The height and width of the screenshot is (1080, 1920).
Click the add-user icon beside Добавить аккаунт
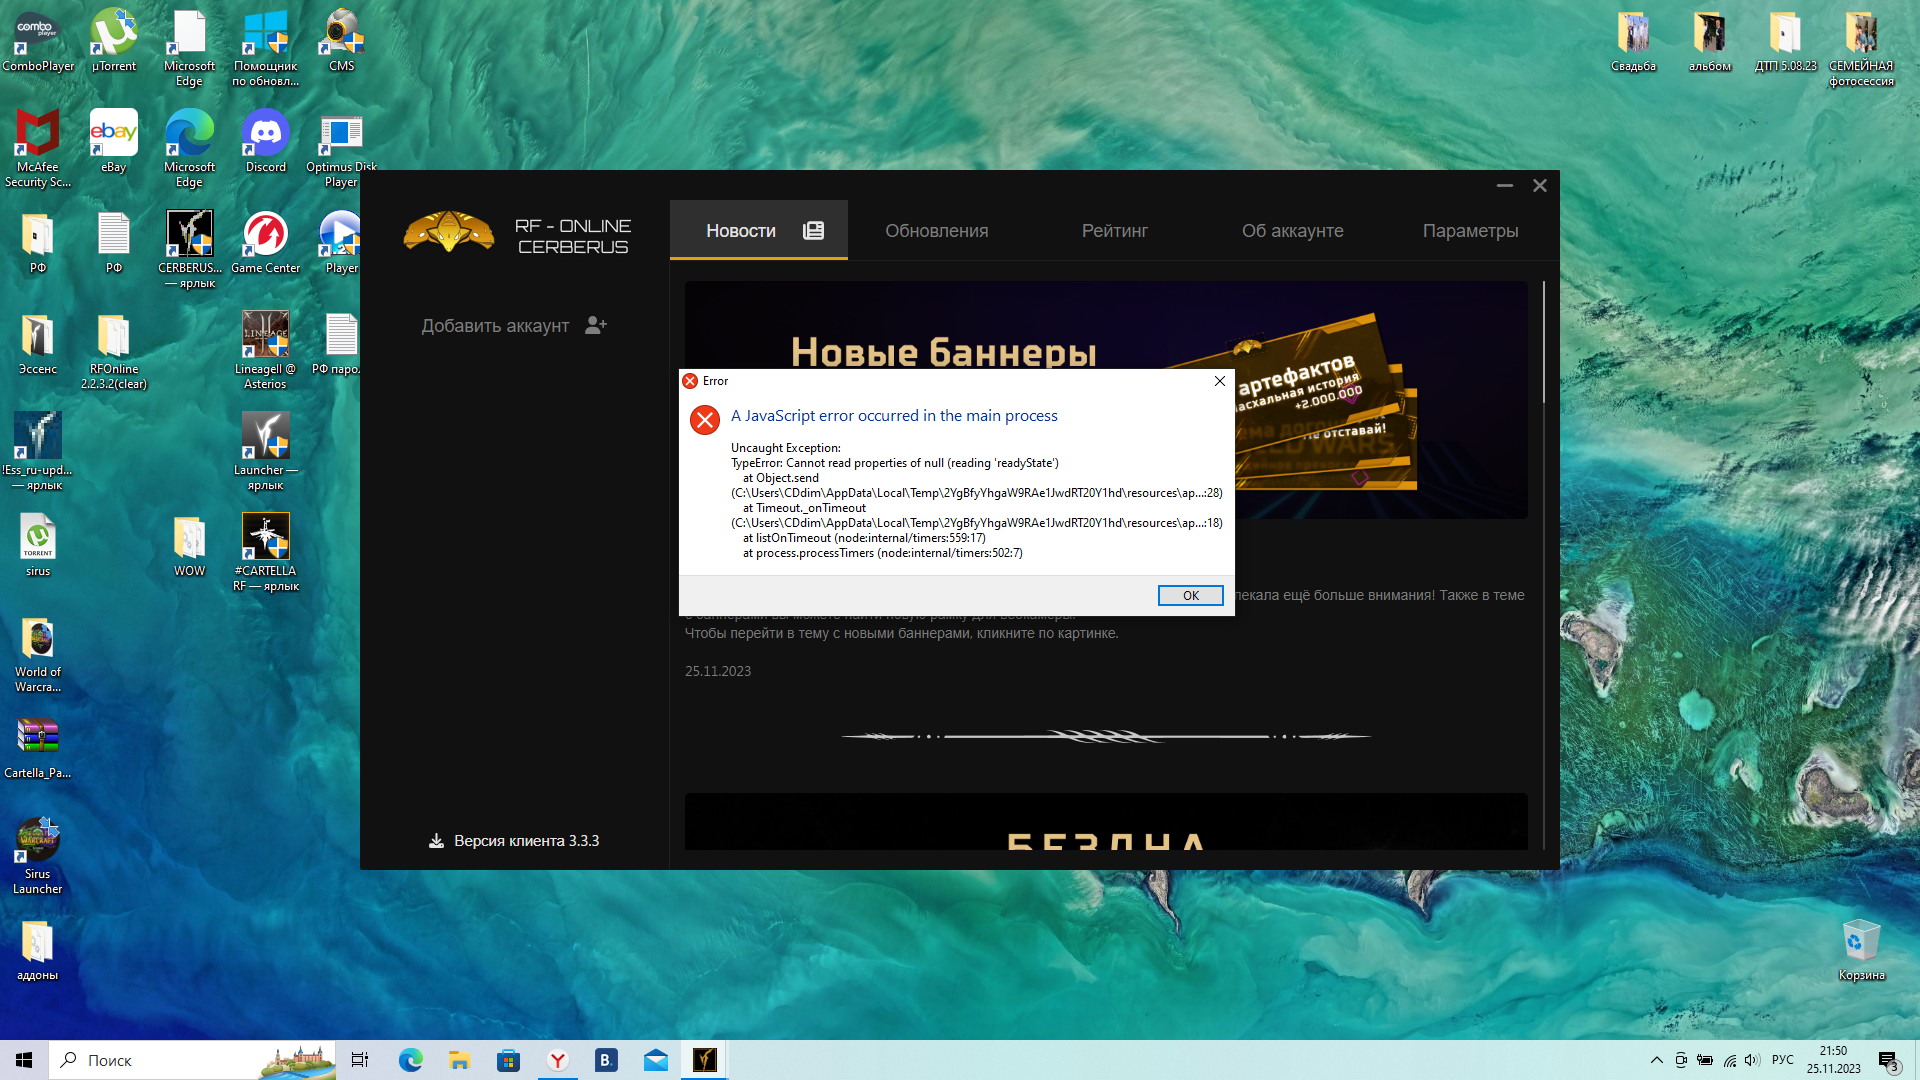(596, 325)
